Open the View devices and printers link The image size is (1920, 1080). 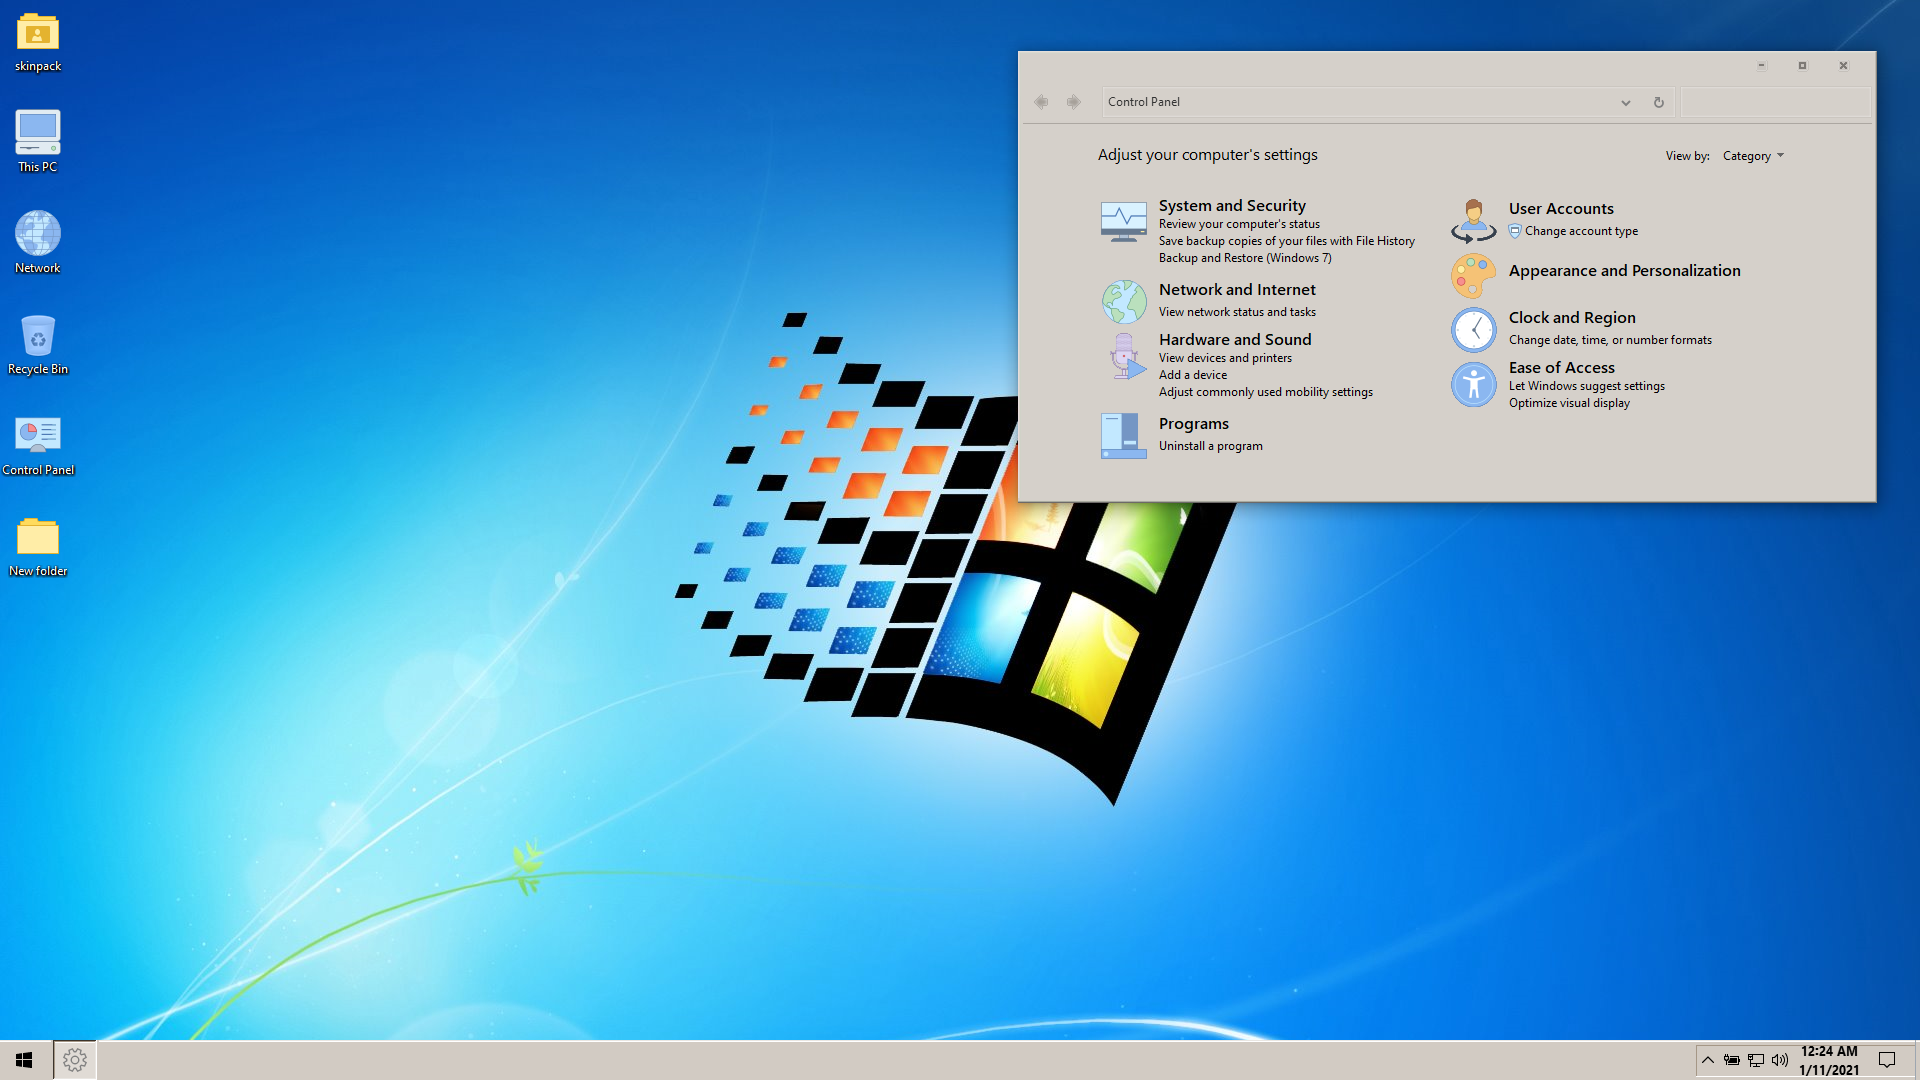pos(1225,358)
